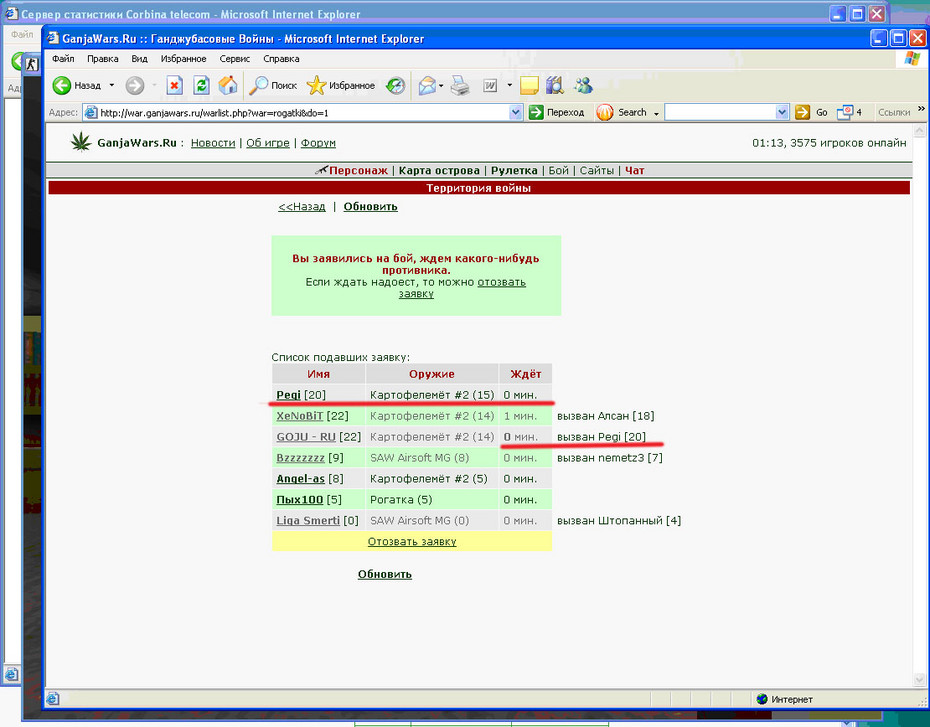930x727 pixels.
Task: Open the Research books toolbar icon
Action: [x=555, y=85]
